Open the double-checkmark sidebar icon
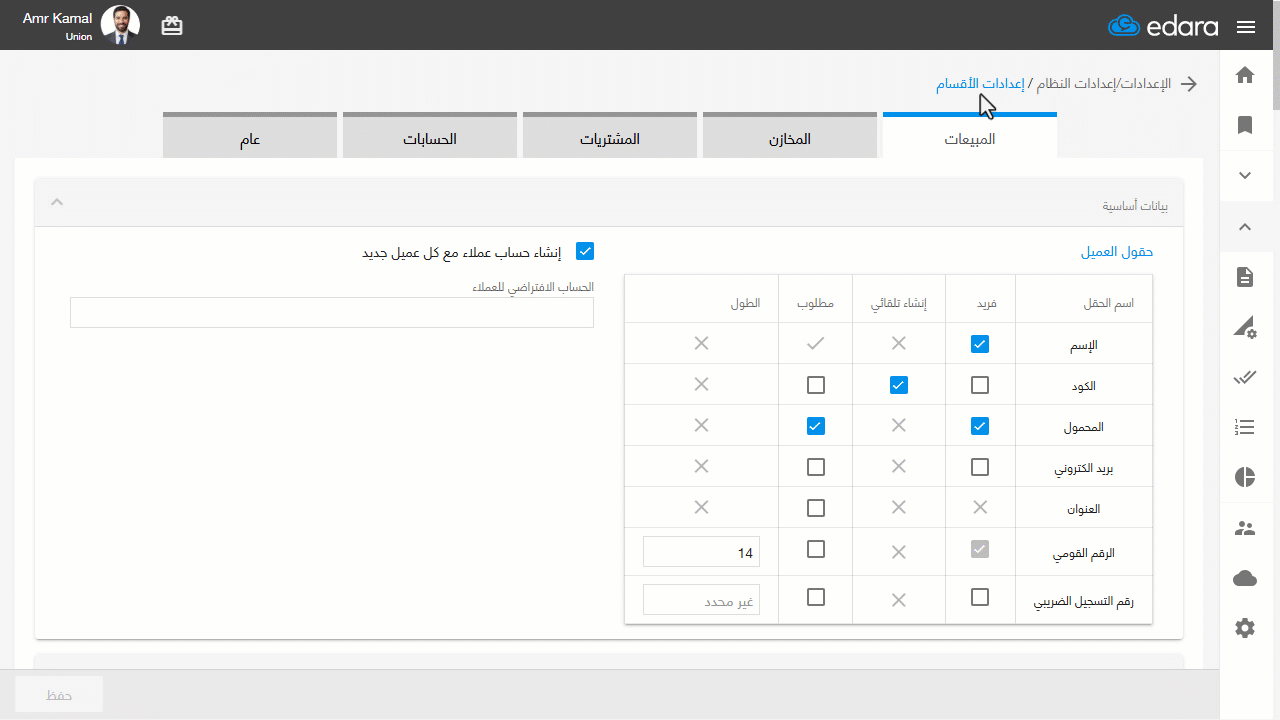This screenshot has width=1280, height=720. click(1245, 377)
